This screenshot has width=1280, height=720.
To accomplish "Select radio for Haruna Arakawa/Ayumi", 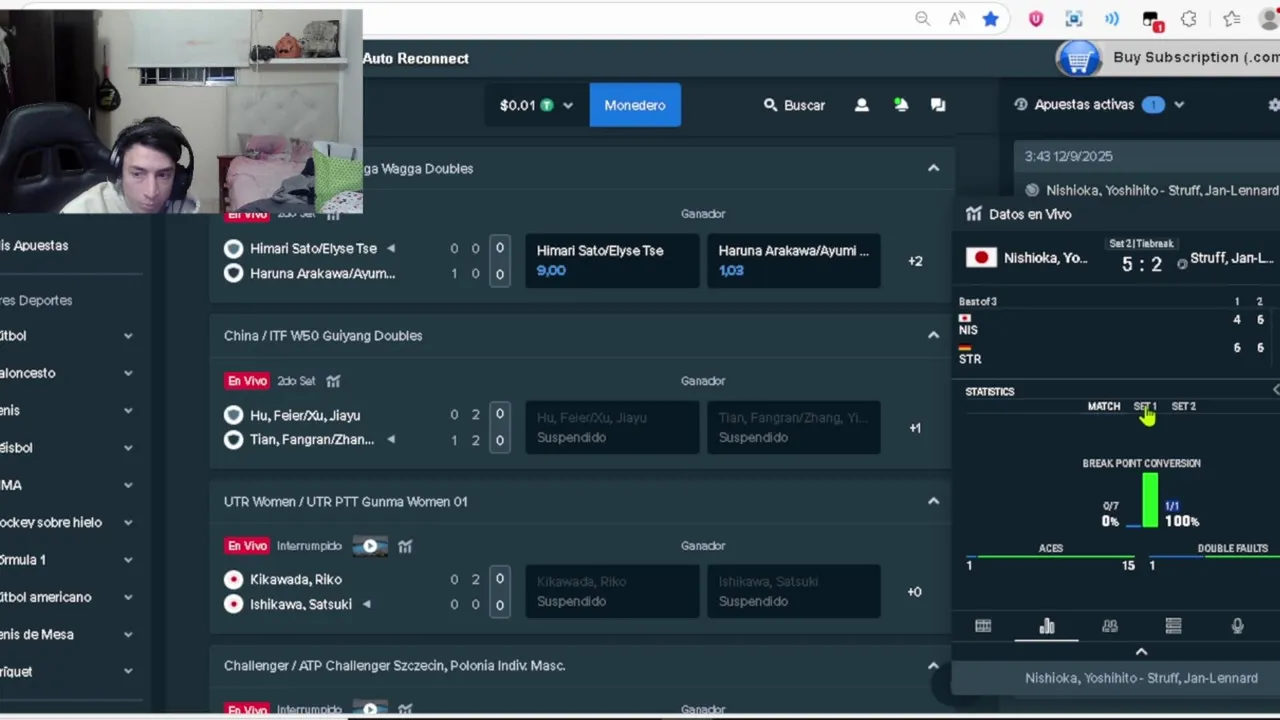I will coord(233,273).
